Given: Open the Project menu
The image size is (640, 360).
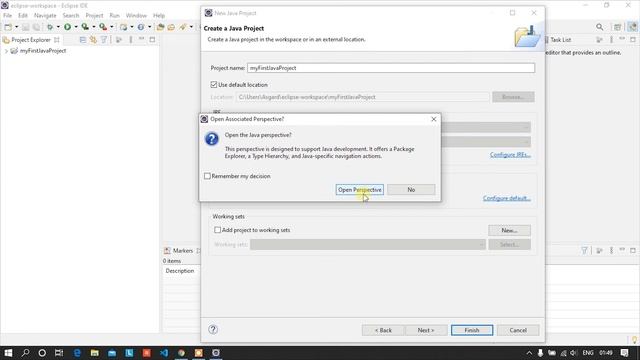Looking at the screenshot, I should coord(94,16).
